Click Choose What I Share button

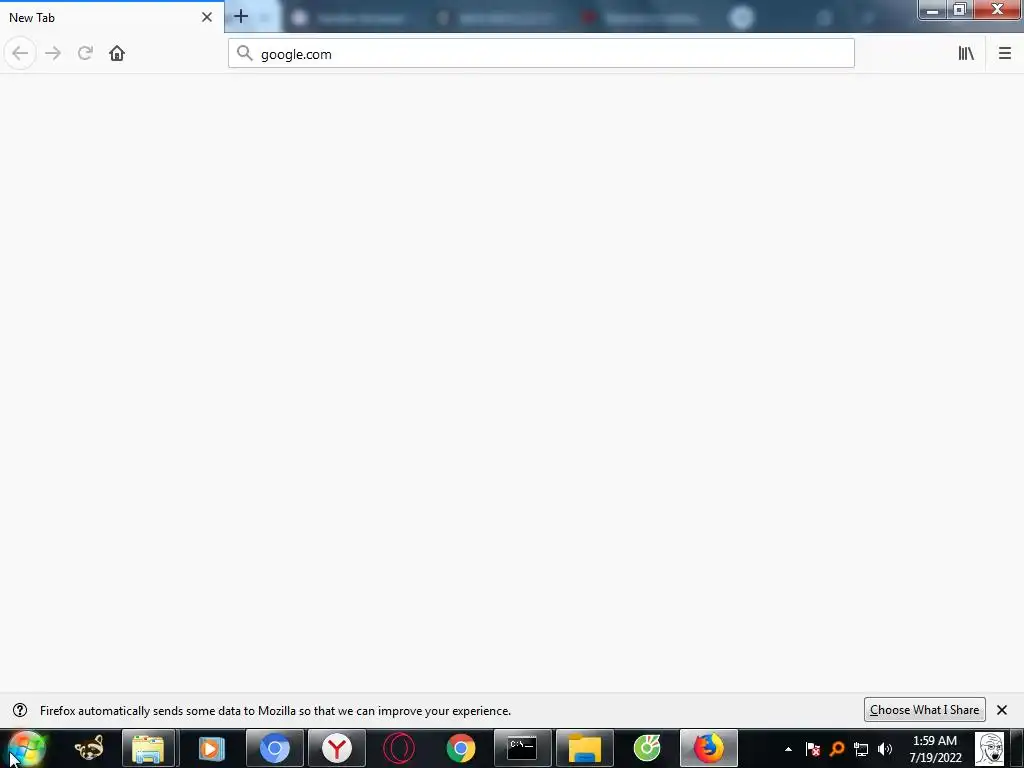pyautogui.click(x=924, y=710)
